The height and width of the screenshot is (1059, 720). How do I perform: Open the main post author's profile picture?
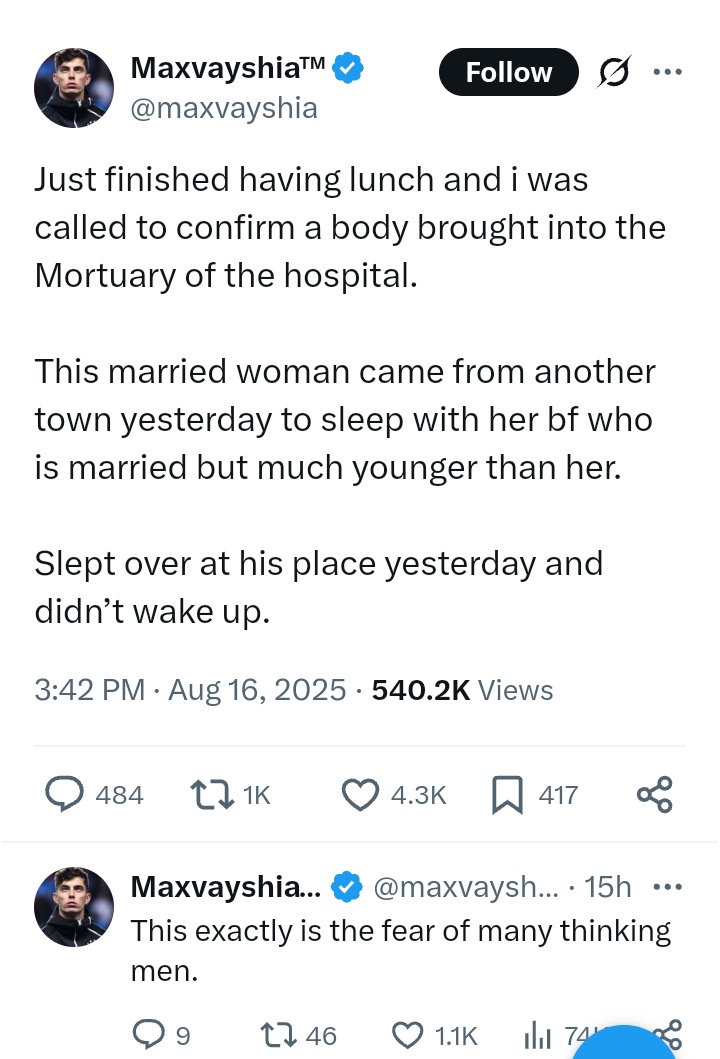click(74, 88)
